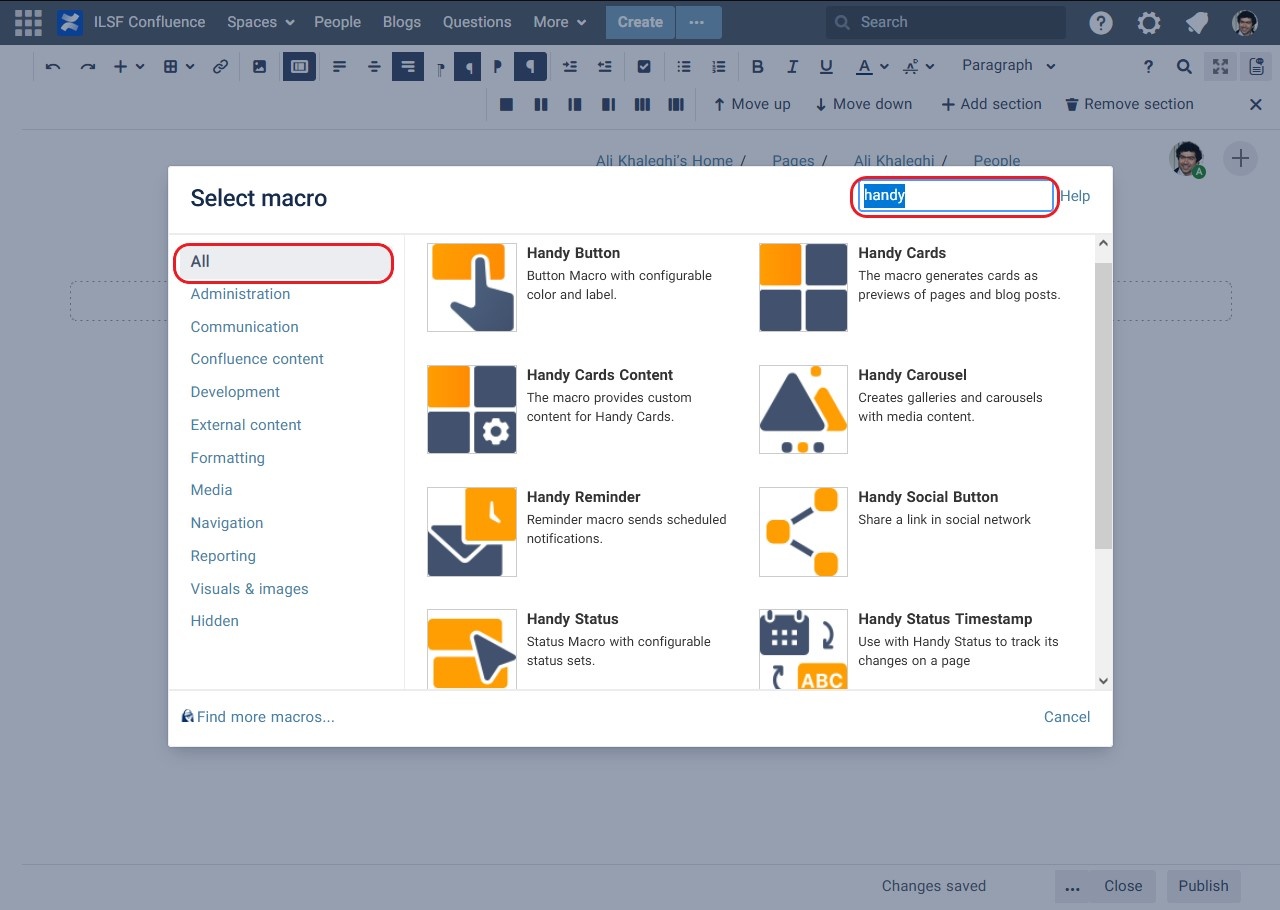Open the app switcher grid icon

(28, 22)
